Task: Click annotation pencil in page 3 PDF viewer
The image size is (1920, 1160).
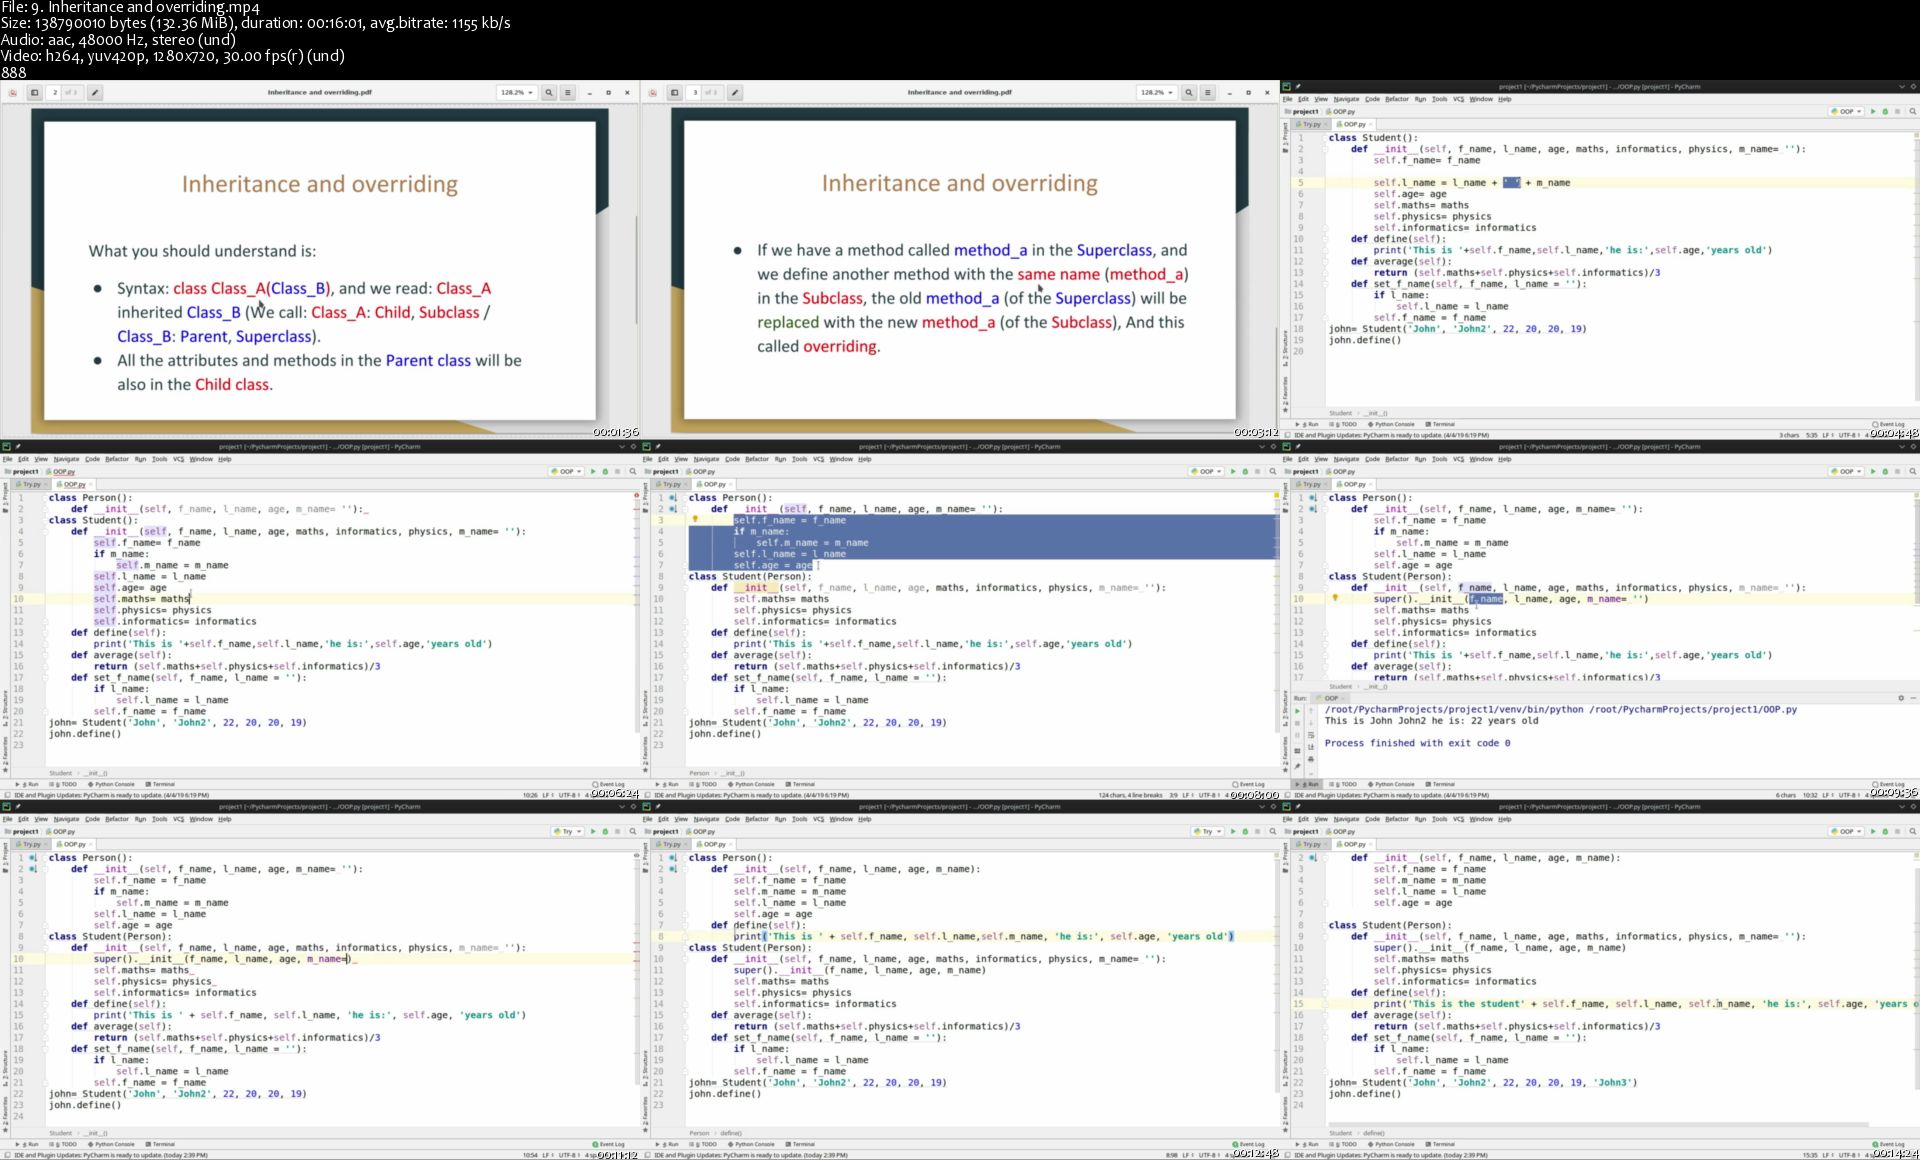Action: pos(734,92)
